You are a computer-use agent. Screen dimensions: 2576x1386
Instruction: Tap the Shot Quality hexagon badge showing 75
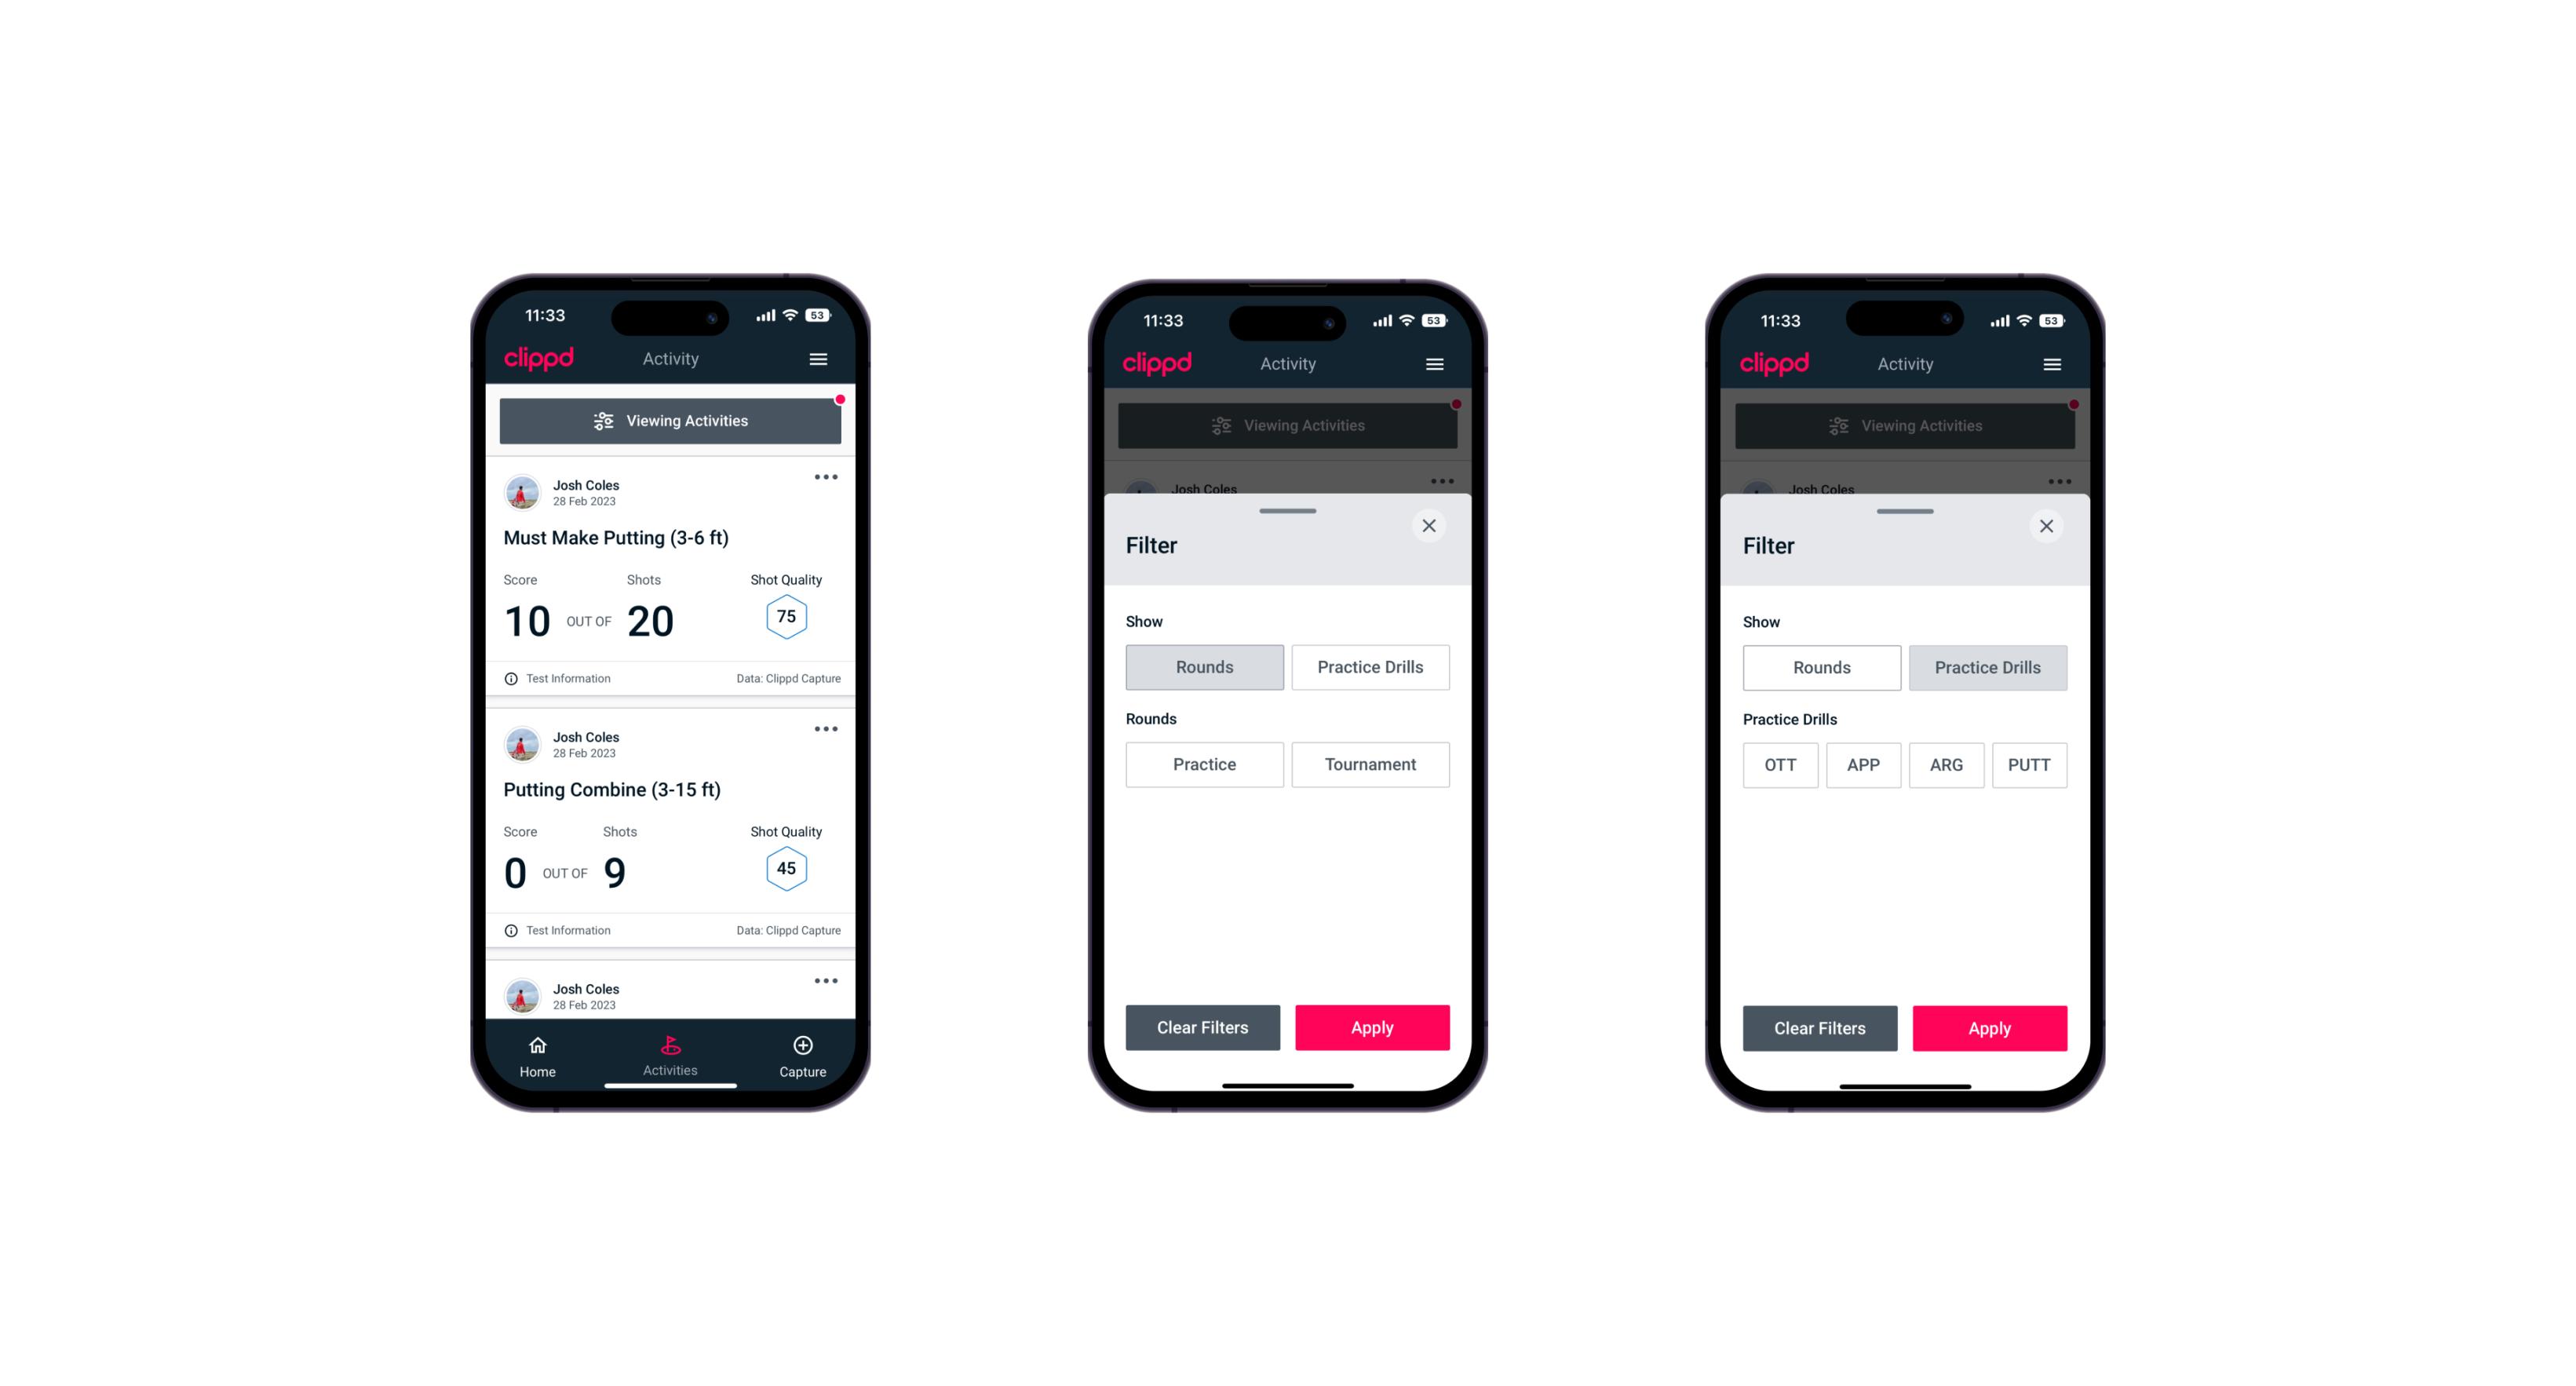coord(785,616)
